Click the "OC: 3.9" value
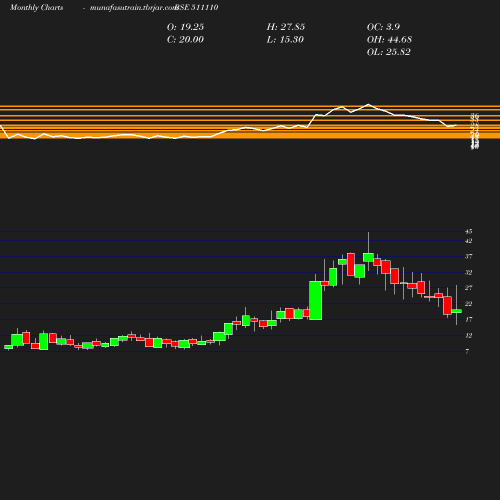 tap(383, 27)
